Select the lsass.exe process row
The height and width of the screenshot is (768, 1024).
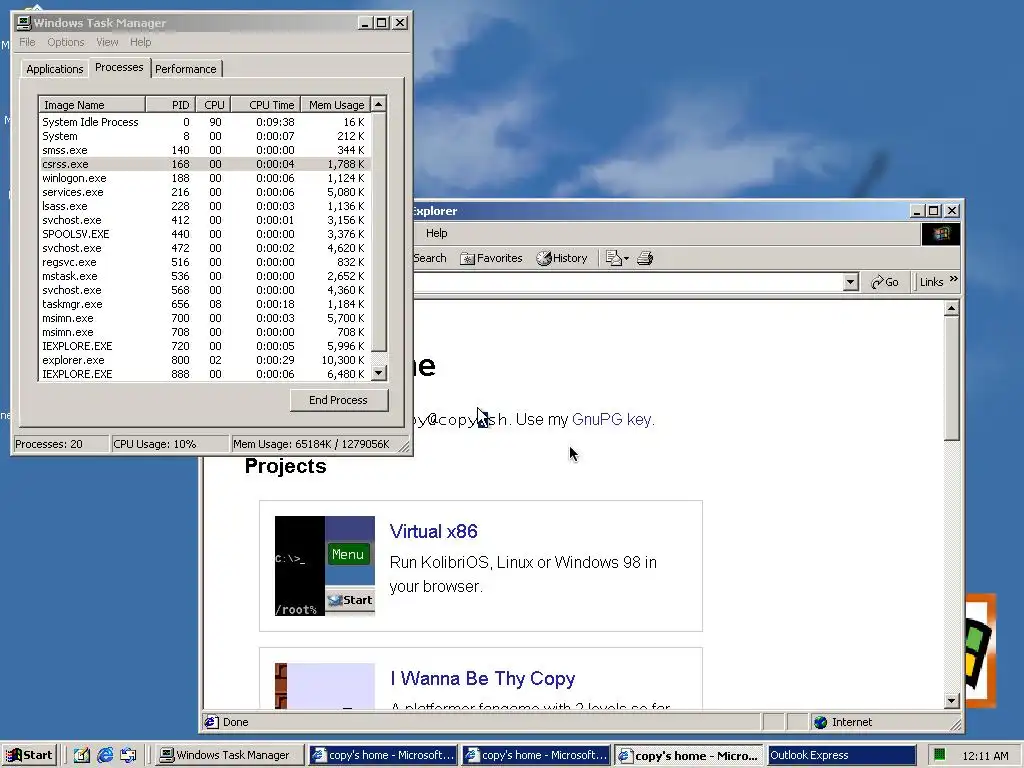coord(205,206)
